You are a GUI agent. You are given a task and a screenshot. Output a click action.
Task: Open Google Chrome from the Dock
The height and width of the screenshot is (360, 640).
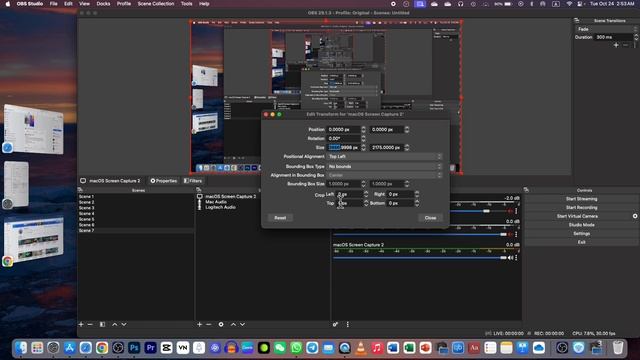pyautogui.click(x=102, y=347)
